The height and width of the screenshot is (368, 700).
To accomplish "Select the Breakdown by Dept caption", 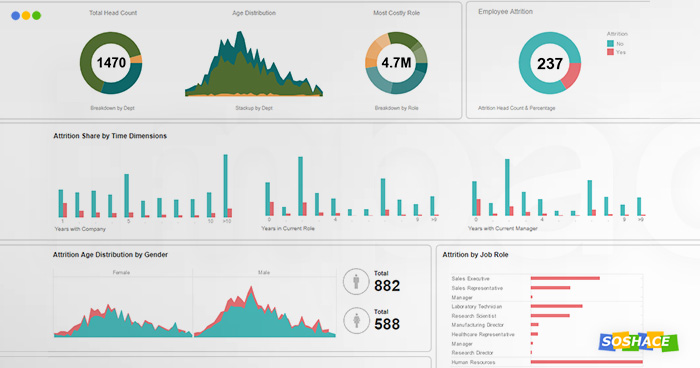I will (112, 108).
